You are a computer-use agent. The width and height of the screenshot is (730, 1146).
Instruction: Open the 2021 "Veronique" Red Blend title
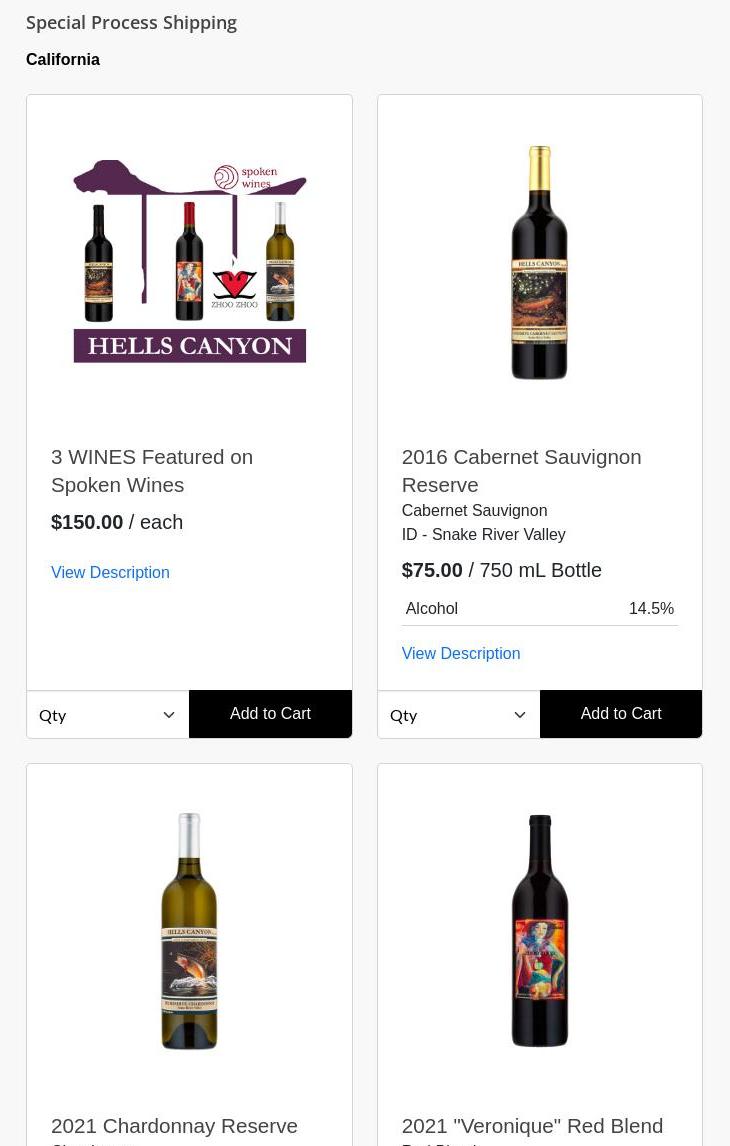(x=532, y=1125)
